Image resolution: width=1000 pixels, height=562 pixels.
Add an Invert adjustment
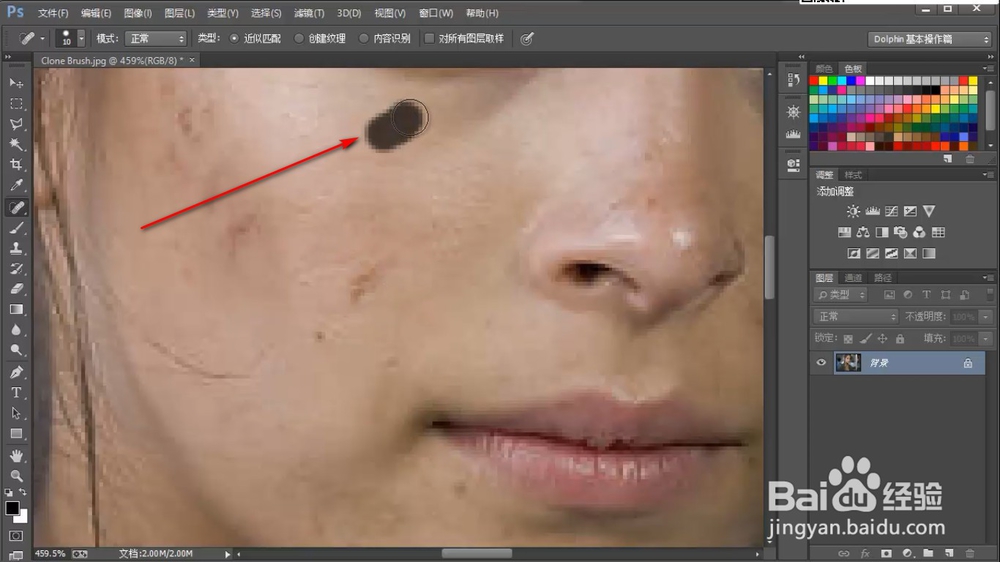(854, 253)
